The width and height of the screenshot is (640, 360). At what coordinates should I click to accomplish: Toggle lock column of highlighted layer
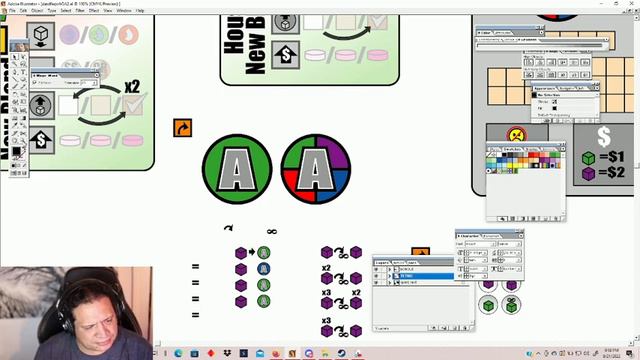click(x=384, y=276)
